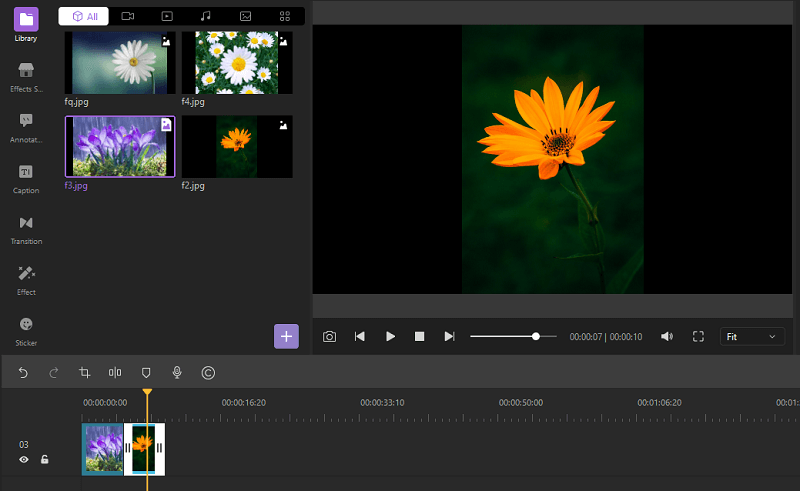
Task: Switch to the audio music tab
Action: (x=205, y=16)
